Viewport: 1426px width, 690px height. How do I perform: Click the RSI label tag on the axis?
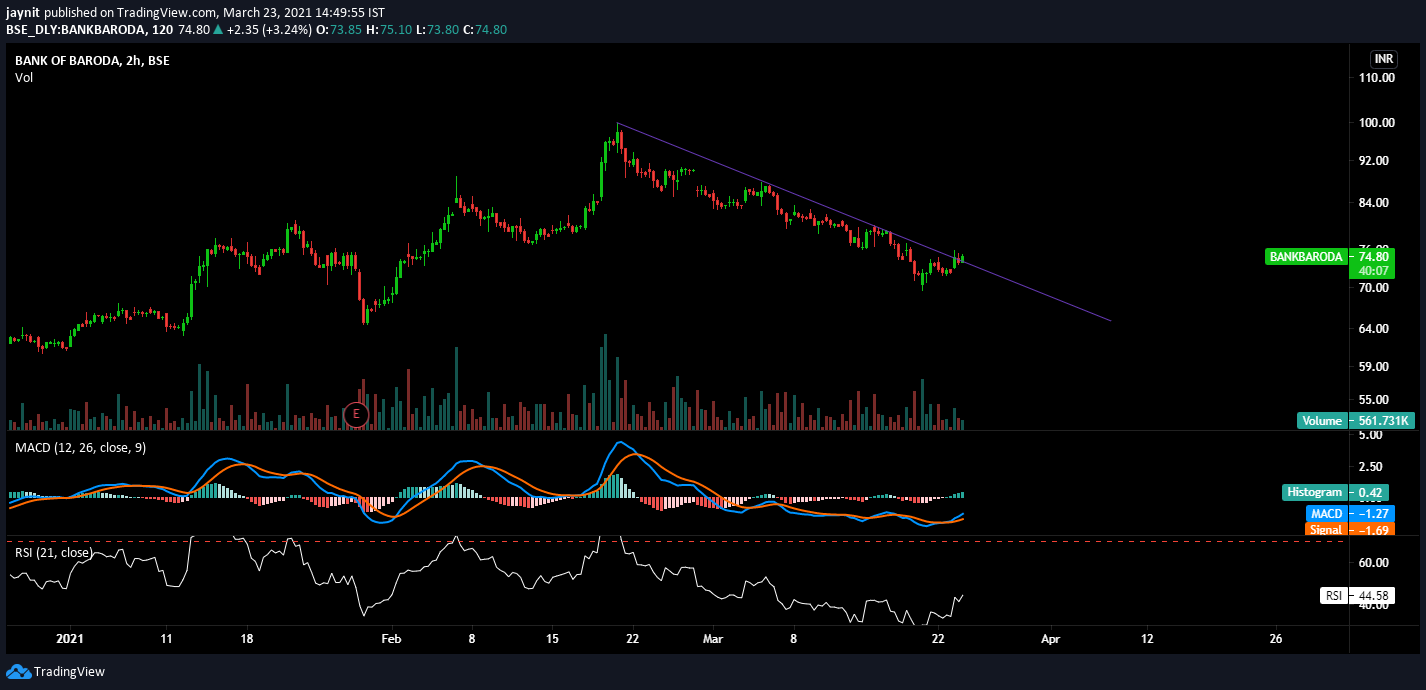point(1333,596)
